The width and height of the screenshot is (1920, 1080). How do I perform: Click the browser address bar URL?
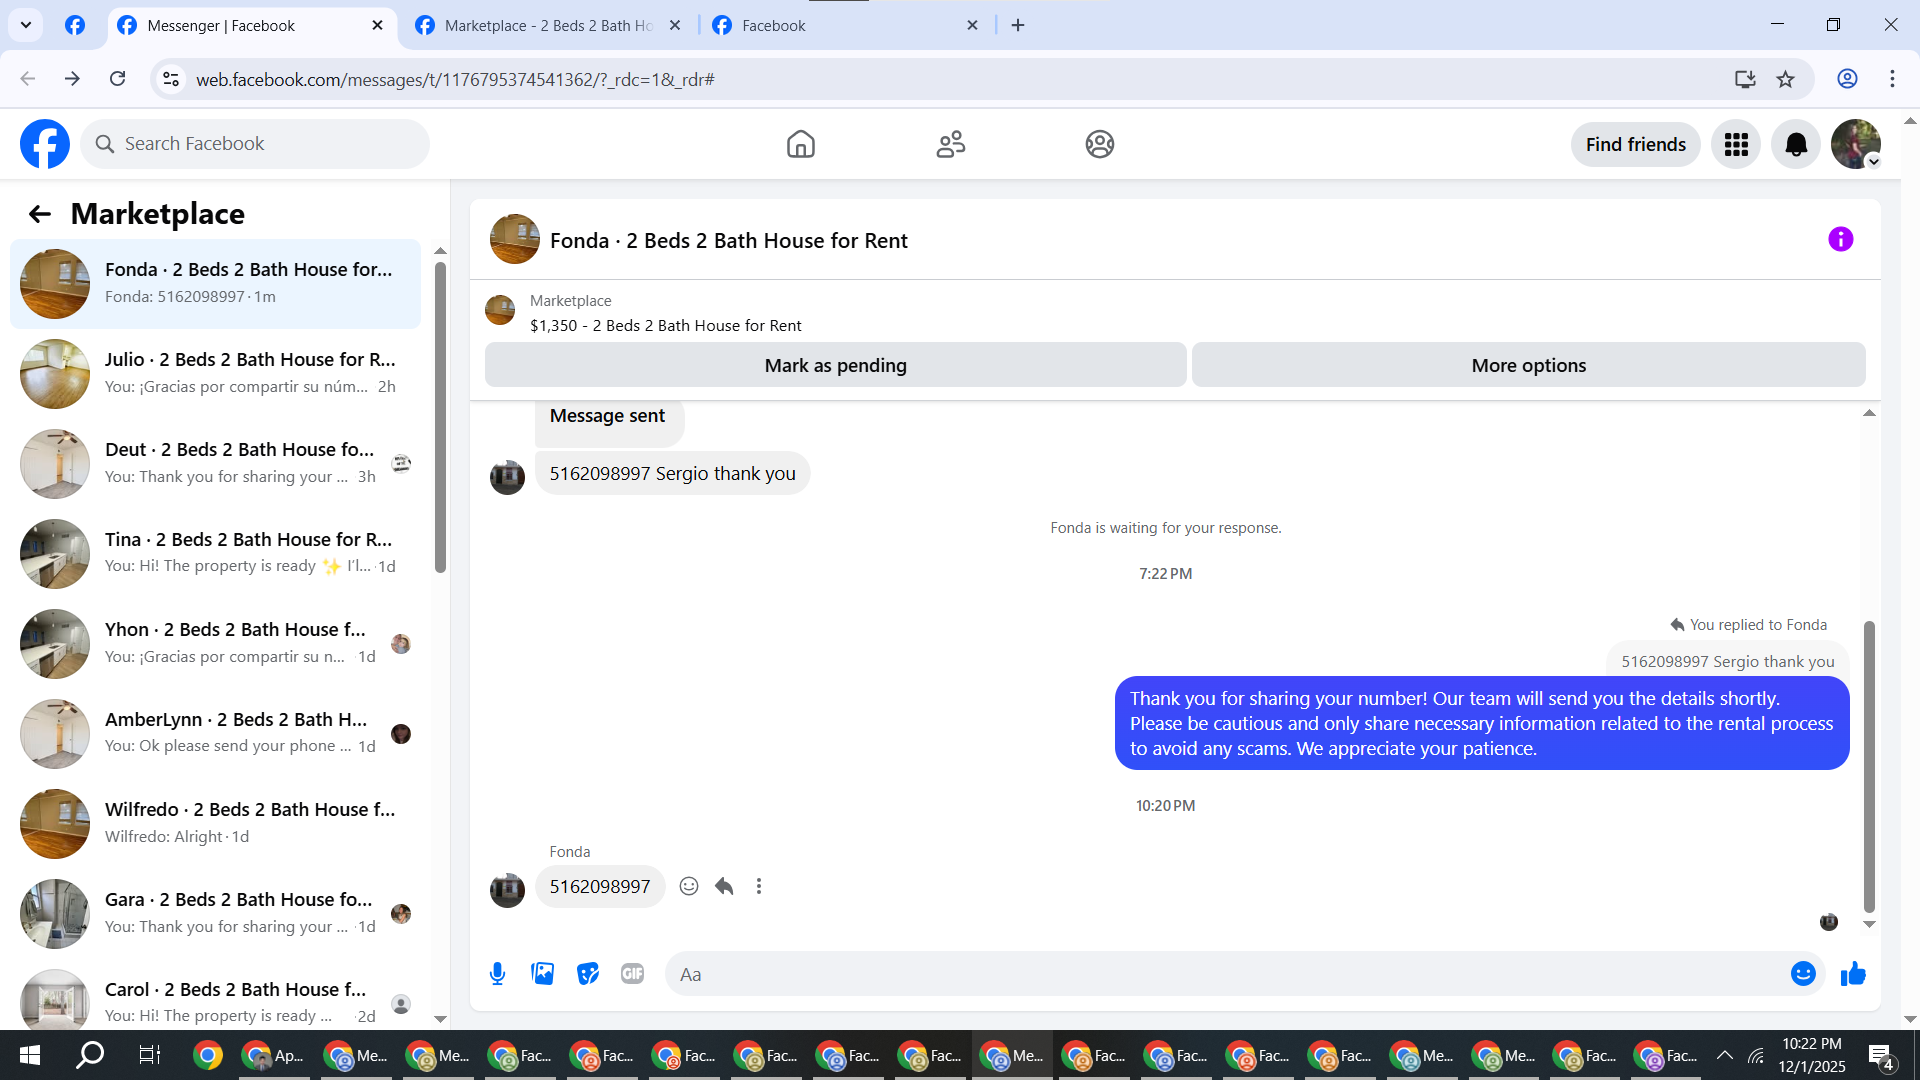(455, 79)
